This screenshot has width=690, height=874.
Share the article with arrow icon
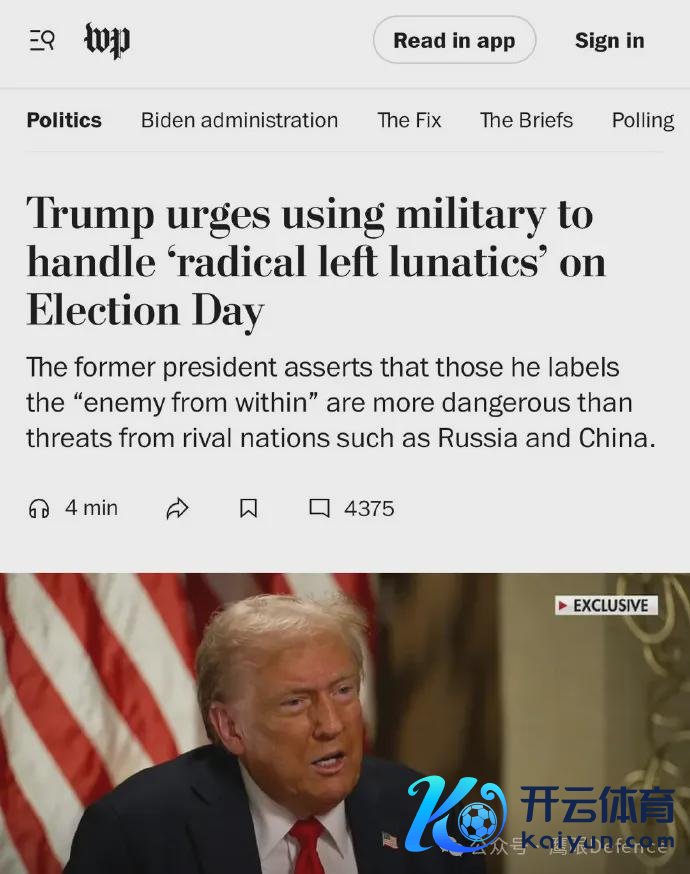tap(177, 508)
